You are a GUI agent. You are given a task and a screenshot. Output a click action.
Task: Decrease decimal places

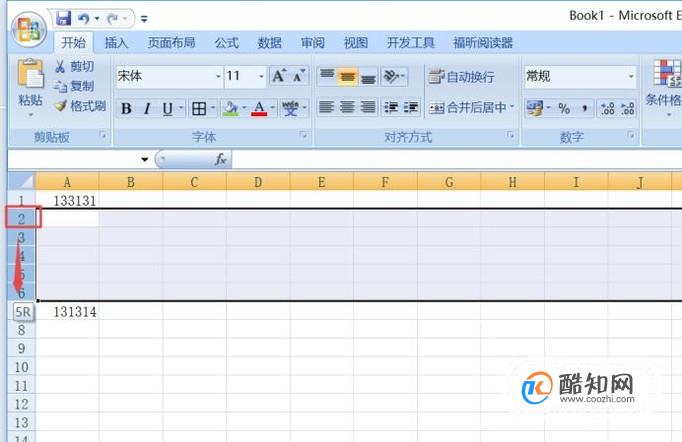tap(628, 108)
